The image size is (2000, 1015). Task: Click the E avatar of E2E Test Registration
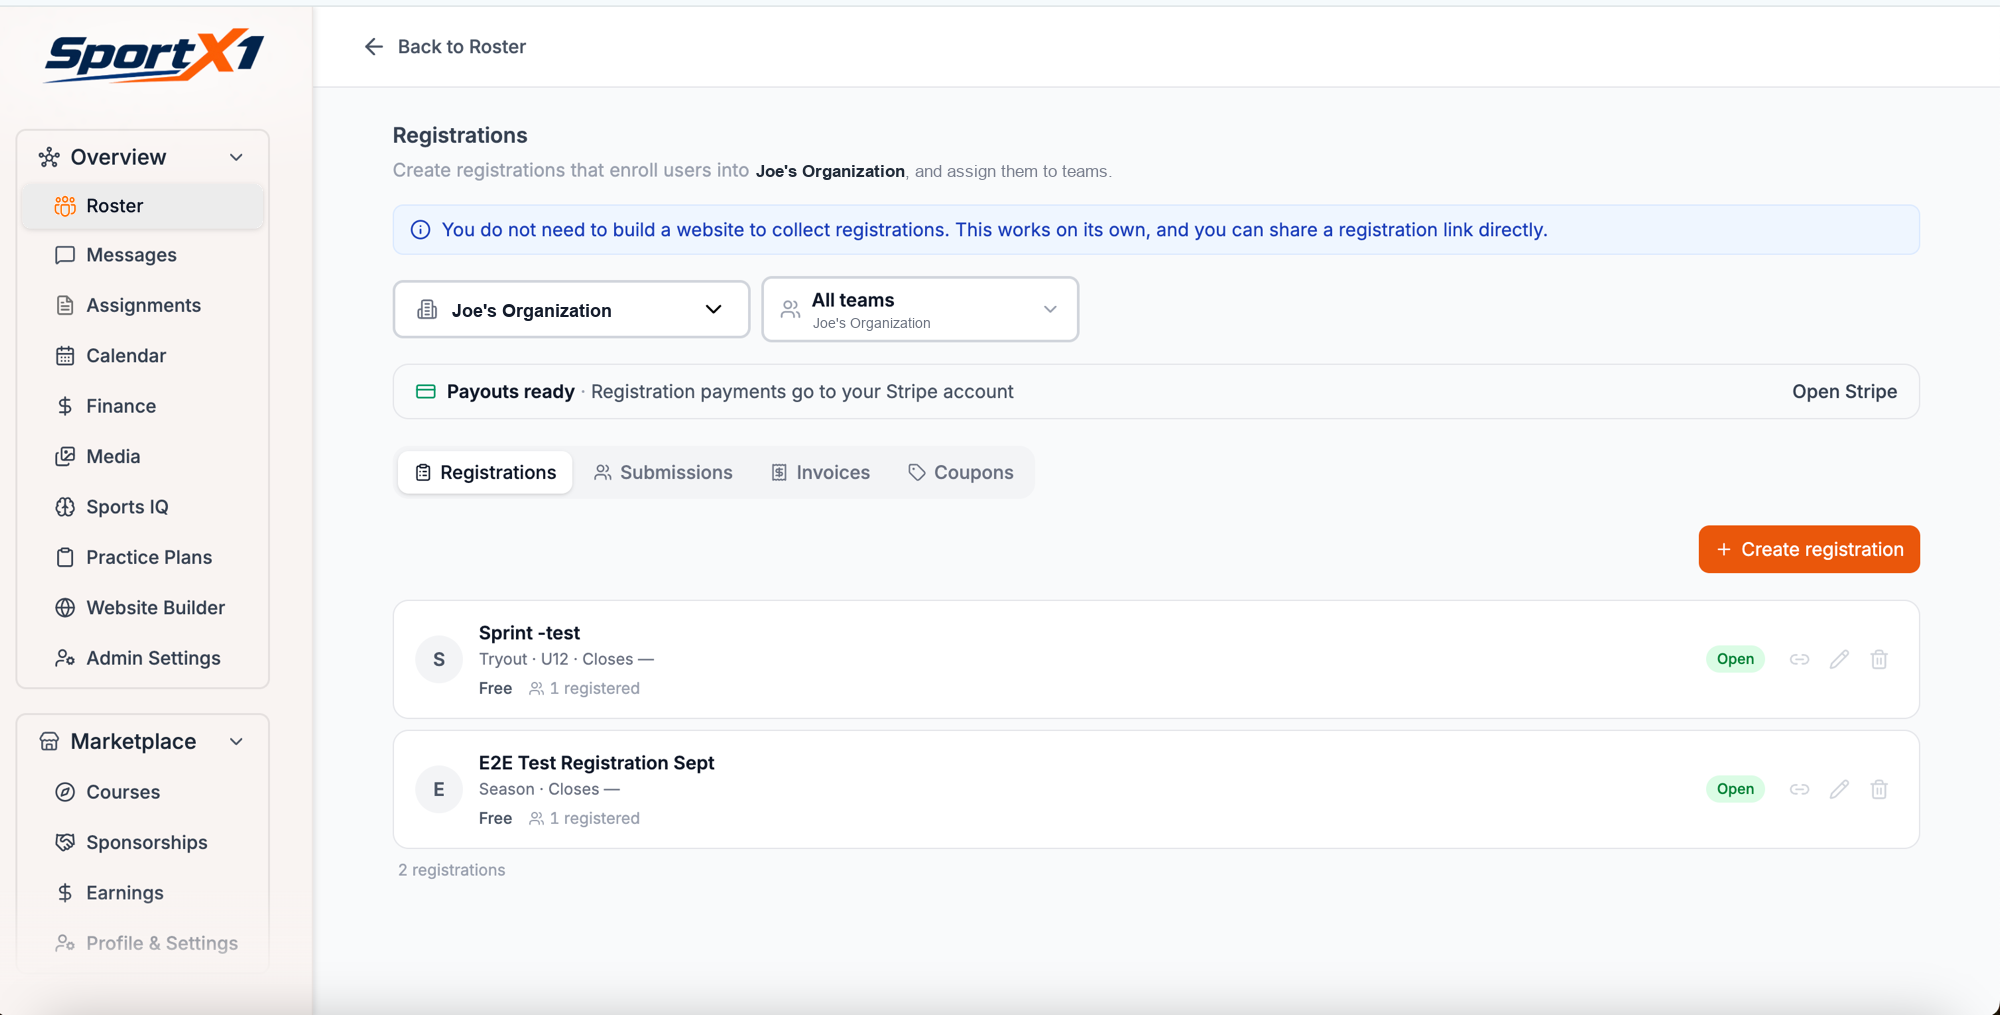[x=439, y=789]
